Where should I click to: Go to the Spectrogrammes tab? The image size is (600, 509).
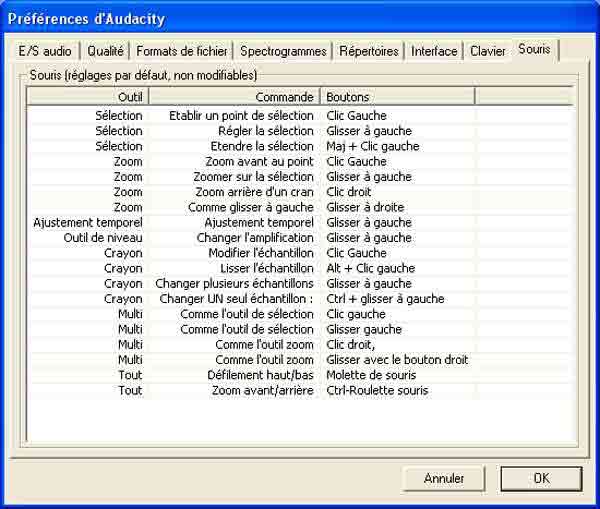(283, 51)
